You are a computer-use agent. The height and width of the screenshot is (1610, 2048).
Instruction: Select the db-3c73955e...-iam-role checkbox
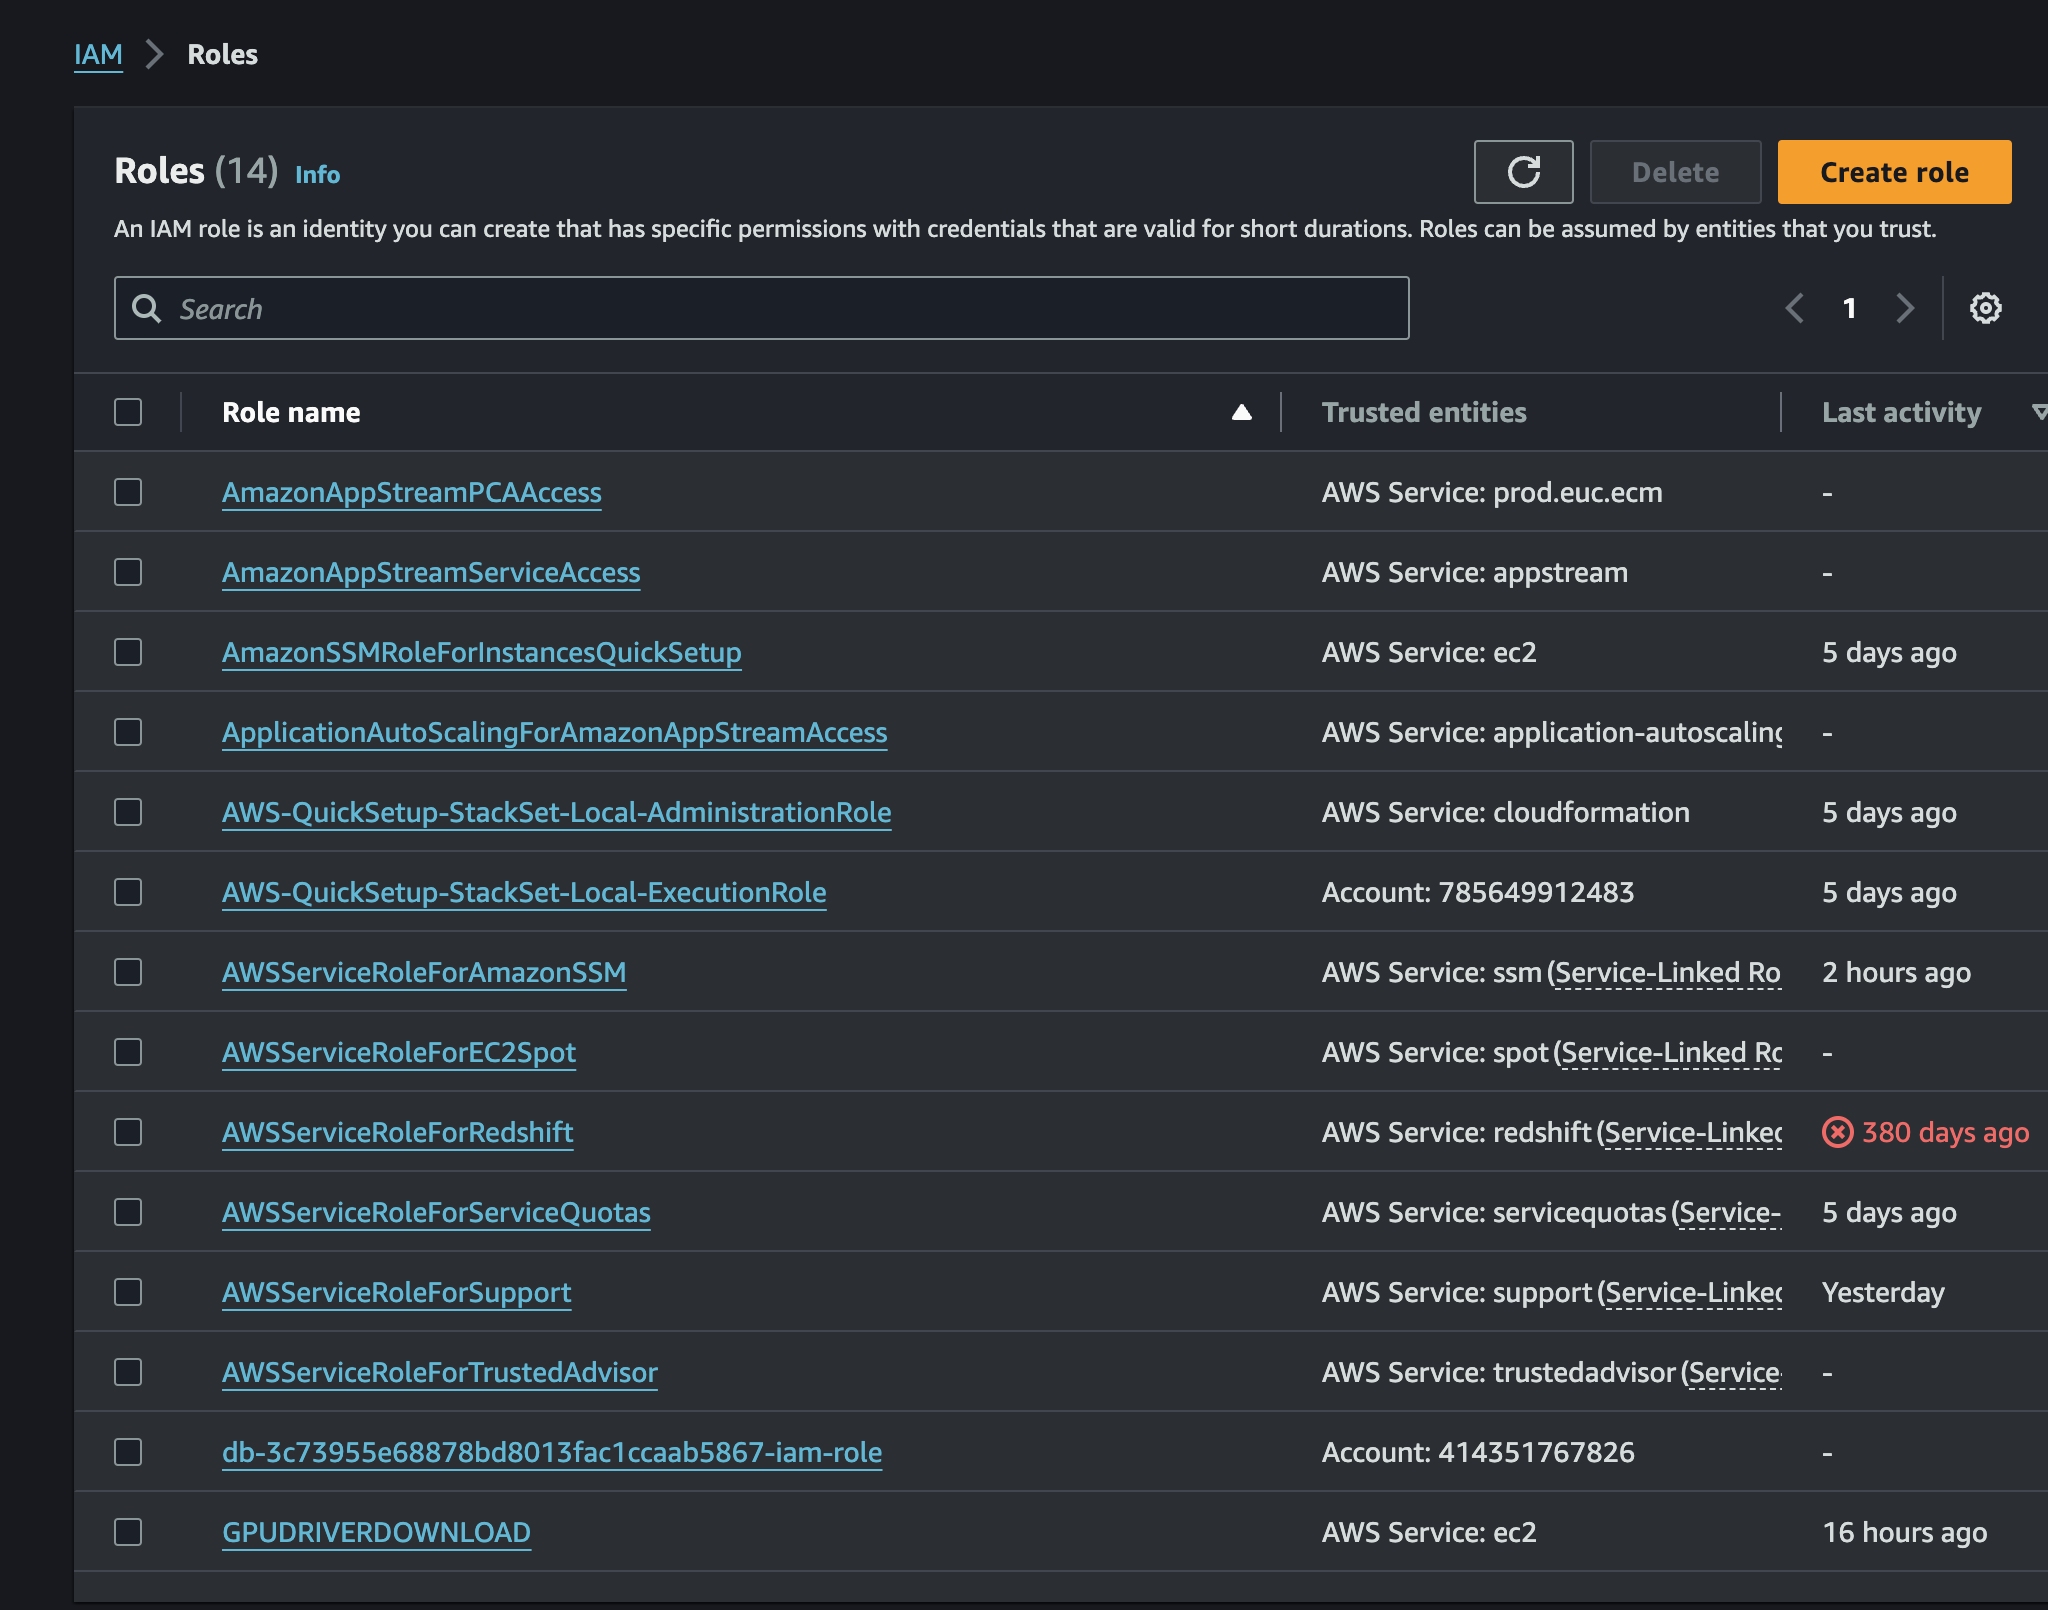click(128, 1452)
